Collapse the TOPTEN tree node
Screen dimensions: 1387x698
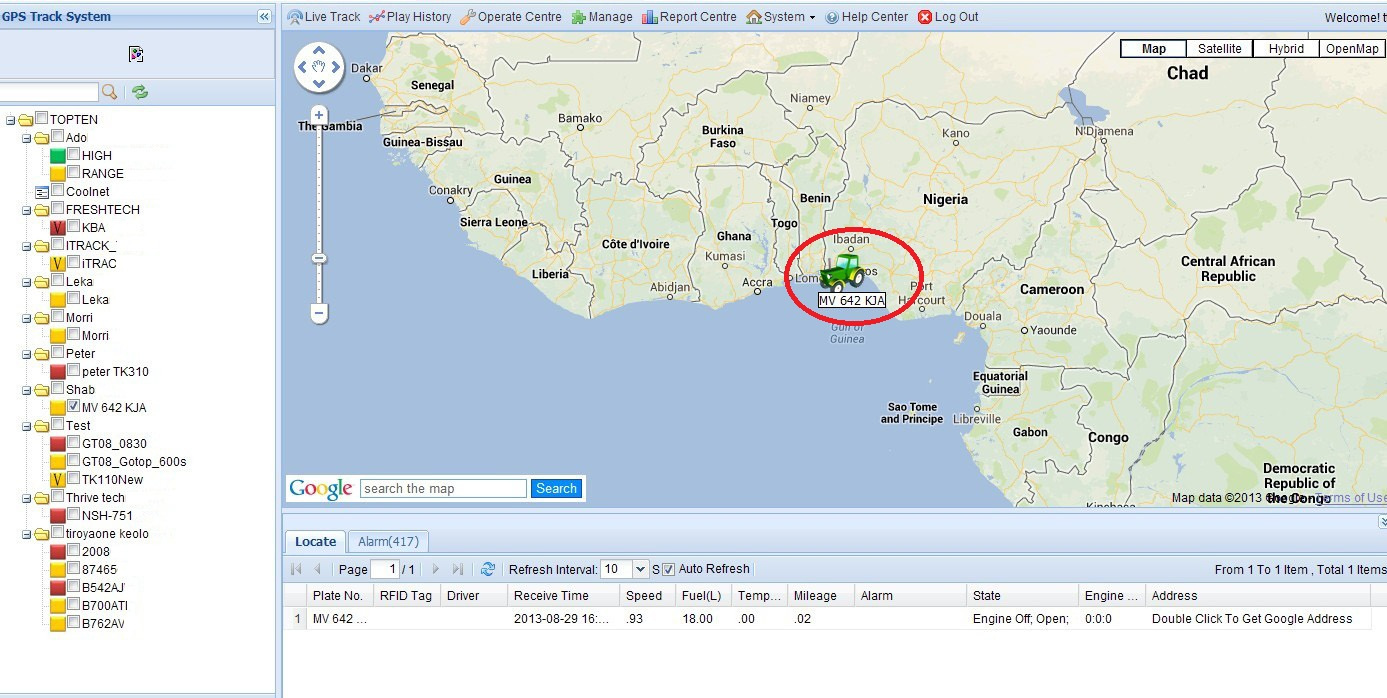click(10, 120)
